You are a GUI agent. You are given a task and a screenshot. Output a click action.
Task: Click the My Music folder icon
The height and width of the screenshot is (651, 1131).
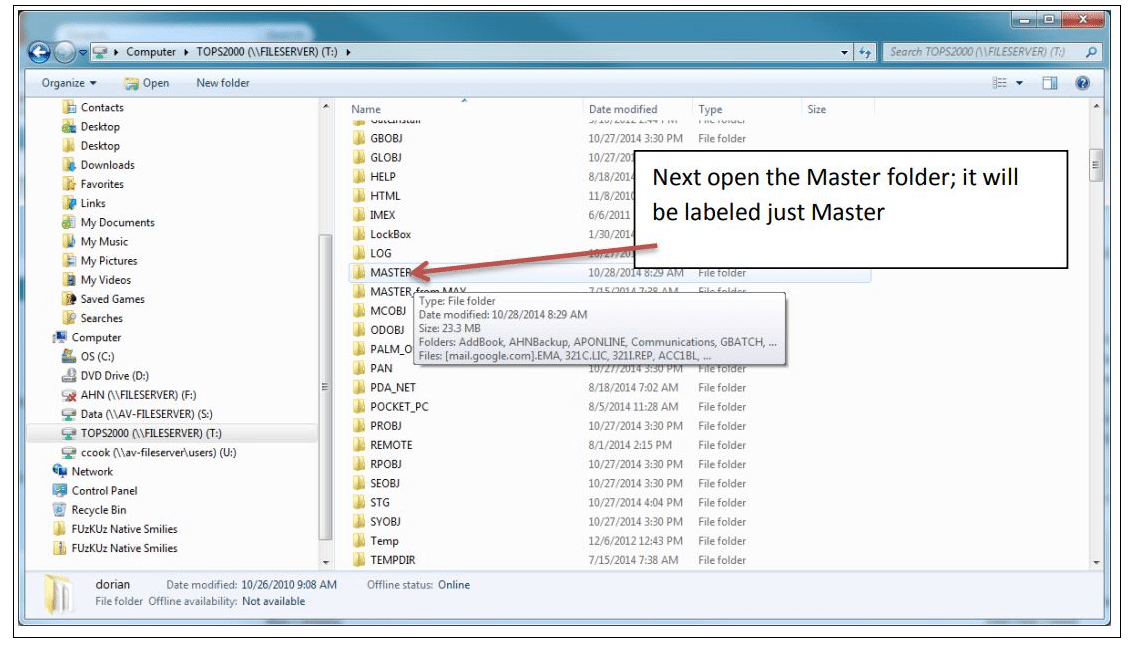[69, 241]
